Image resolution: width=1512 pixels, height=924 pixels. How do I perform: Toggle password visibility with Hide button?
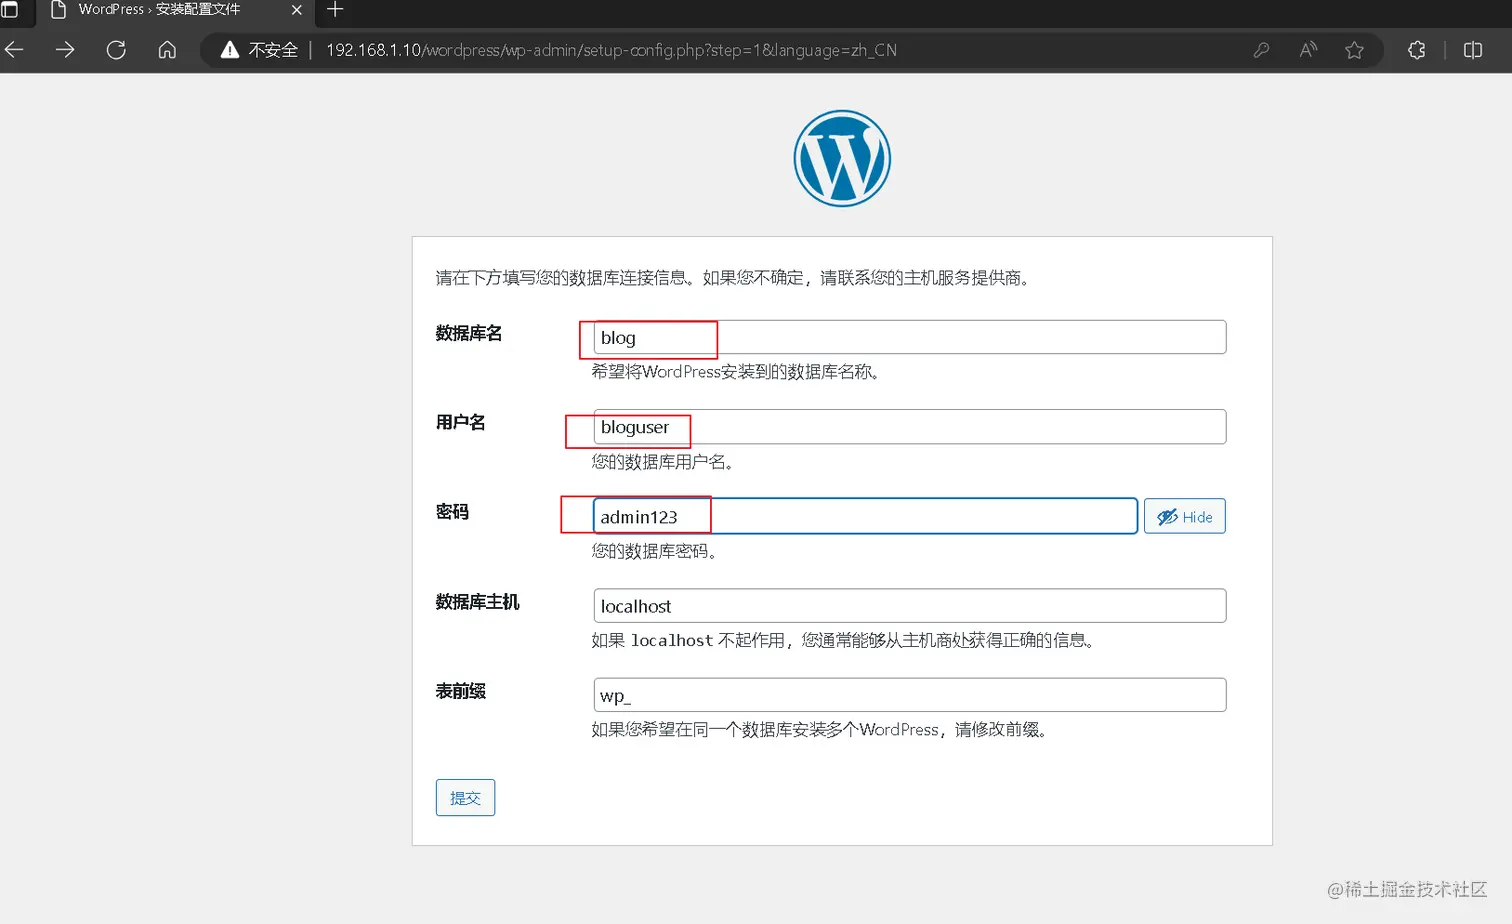pyautogui.click(x=1184, y=516)
